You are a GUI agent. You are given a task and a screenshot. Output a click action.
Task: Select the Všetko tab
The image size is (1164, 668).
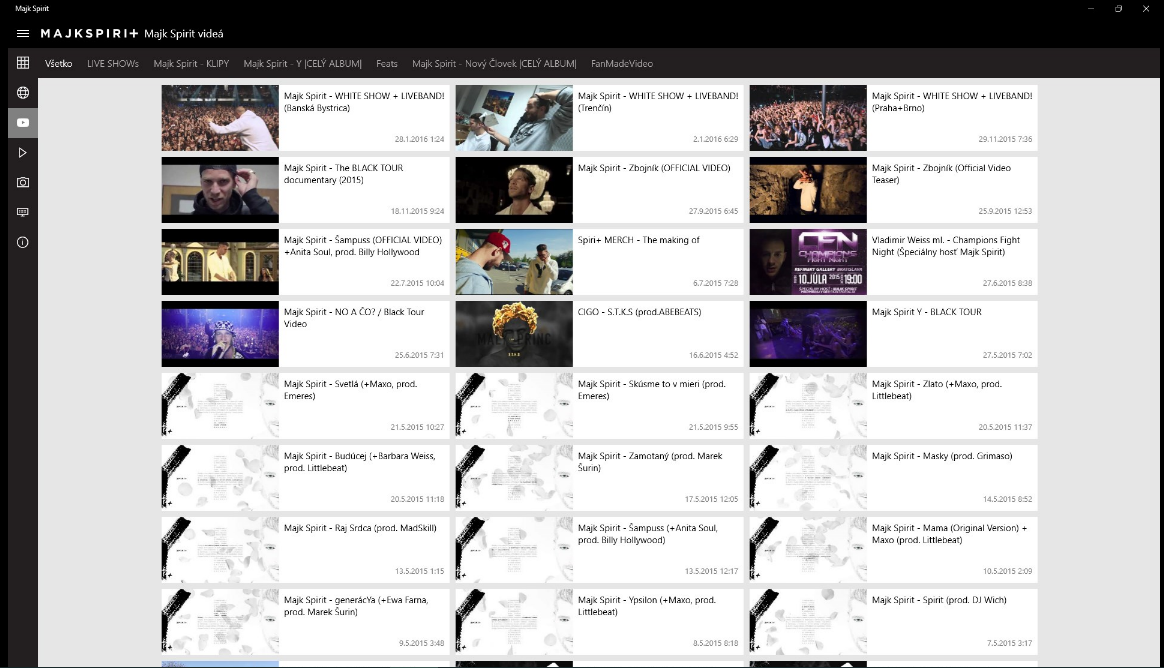point(59,64)
